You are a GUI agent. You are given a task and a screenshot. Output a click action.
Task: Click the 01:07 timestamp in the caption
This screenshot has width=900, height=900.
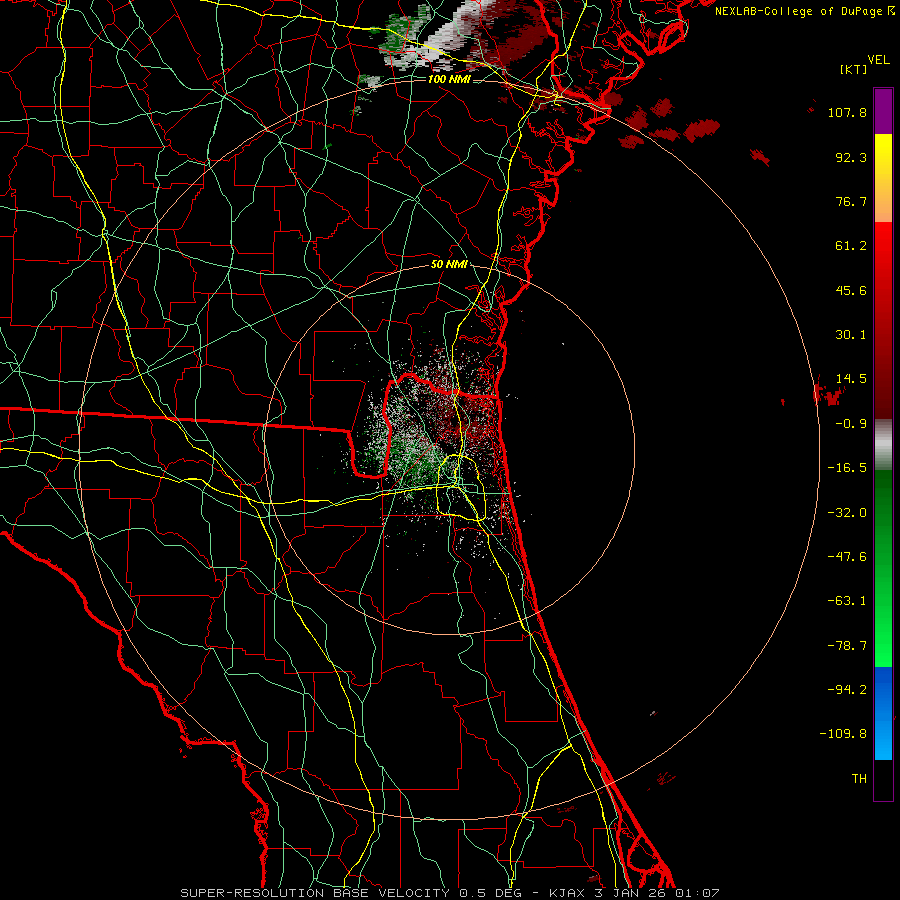[697, 893]
